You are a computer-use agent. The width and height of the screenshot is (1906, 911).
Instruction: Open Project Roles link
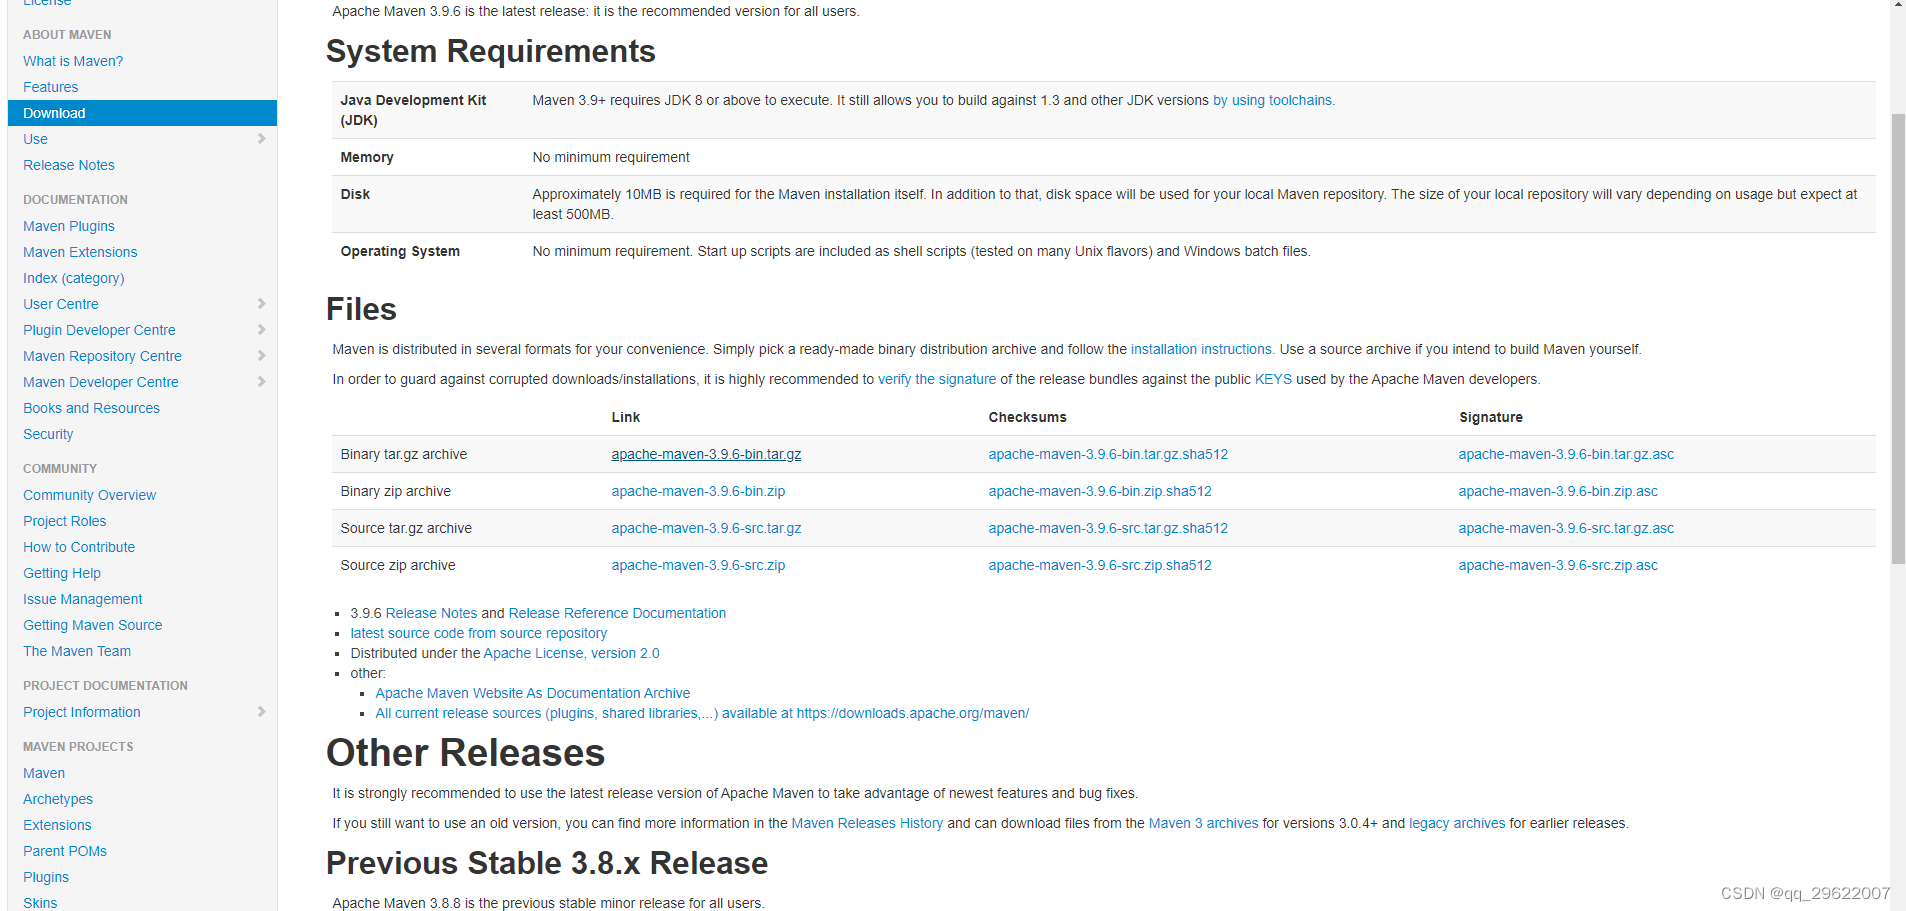click(x=64, y=521)
